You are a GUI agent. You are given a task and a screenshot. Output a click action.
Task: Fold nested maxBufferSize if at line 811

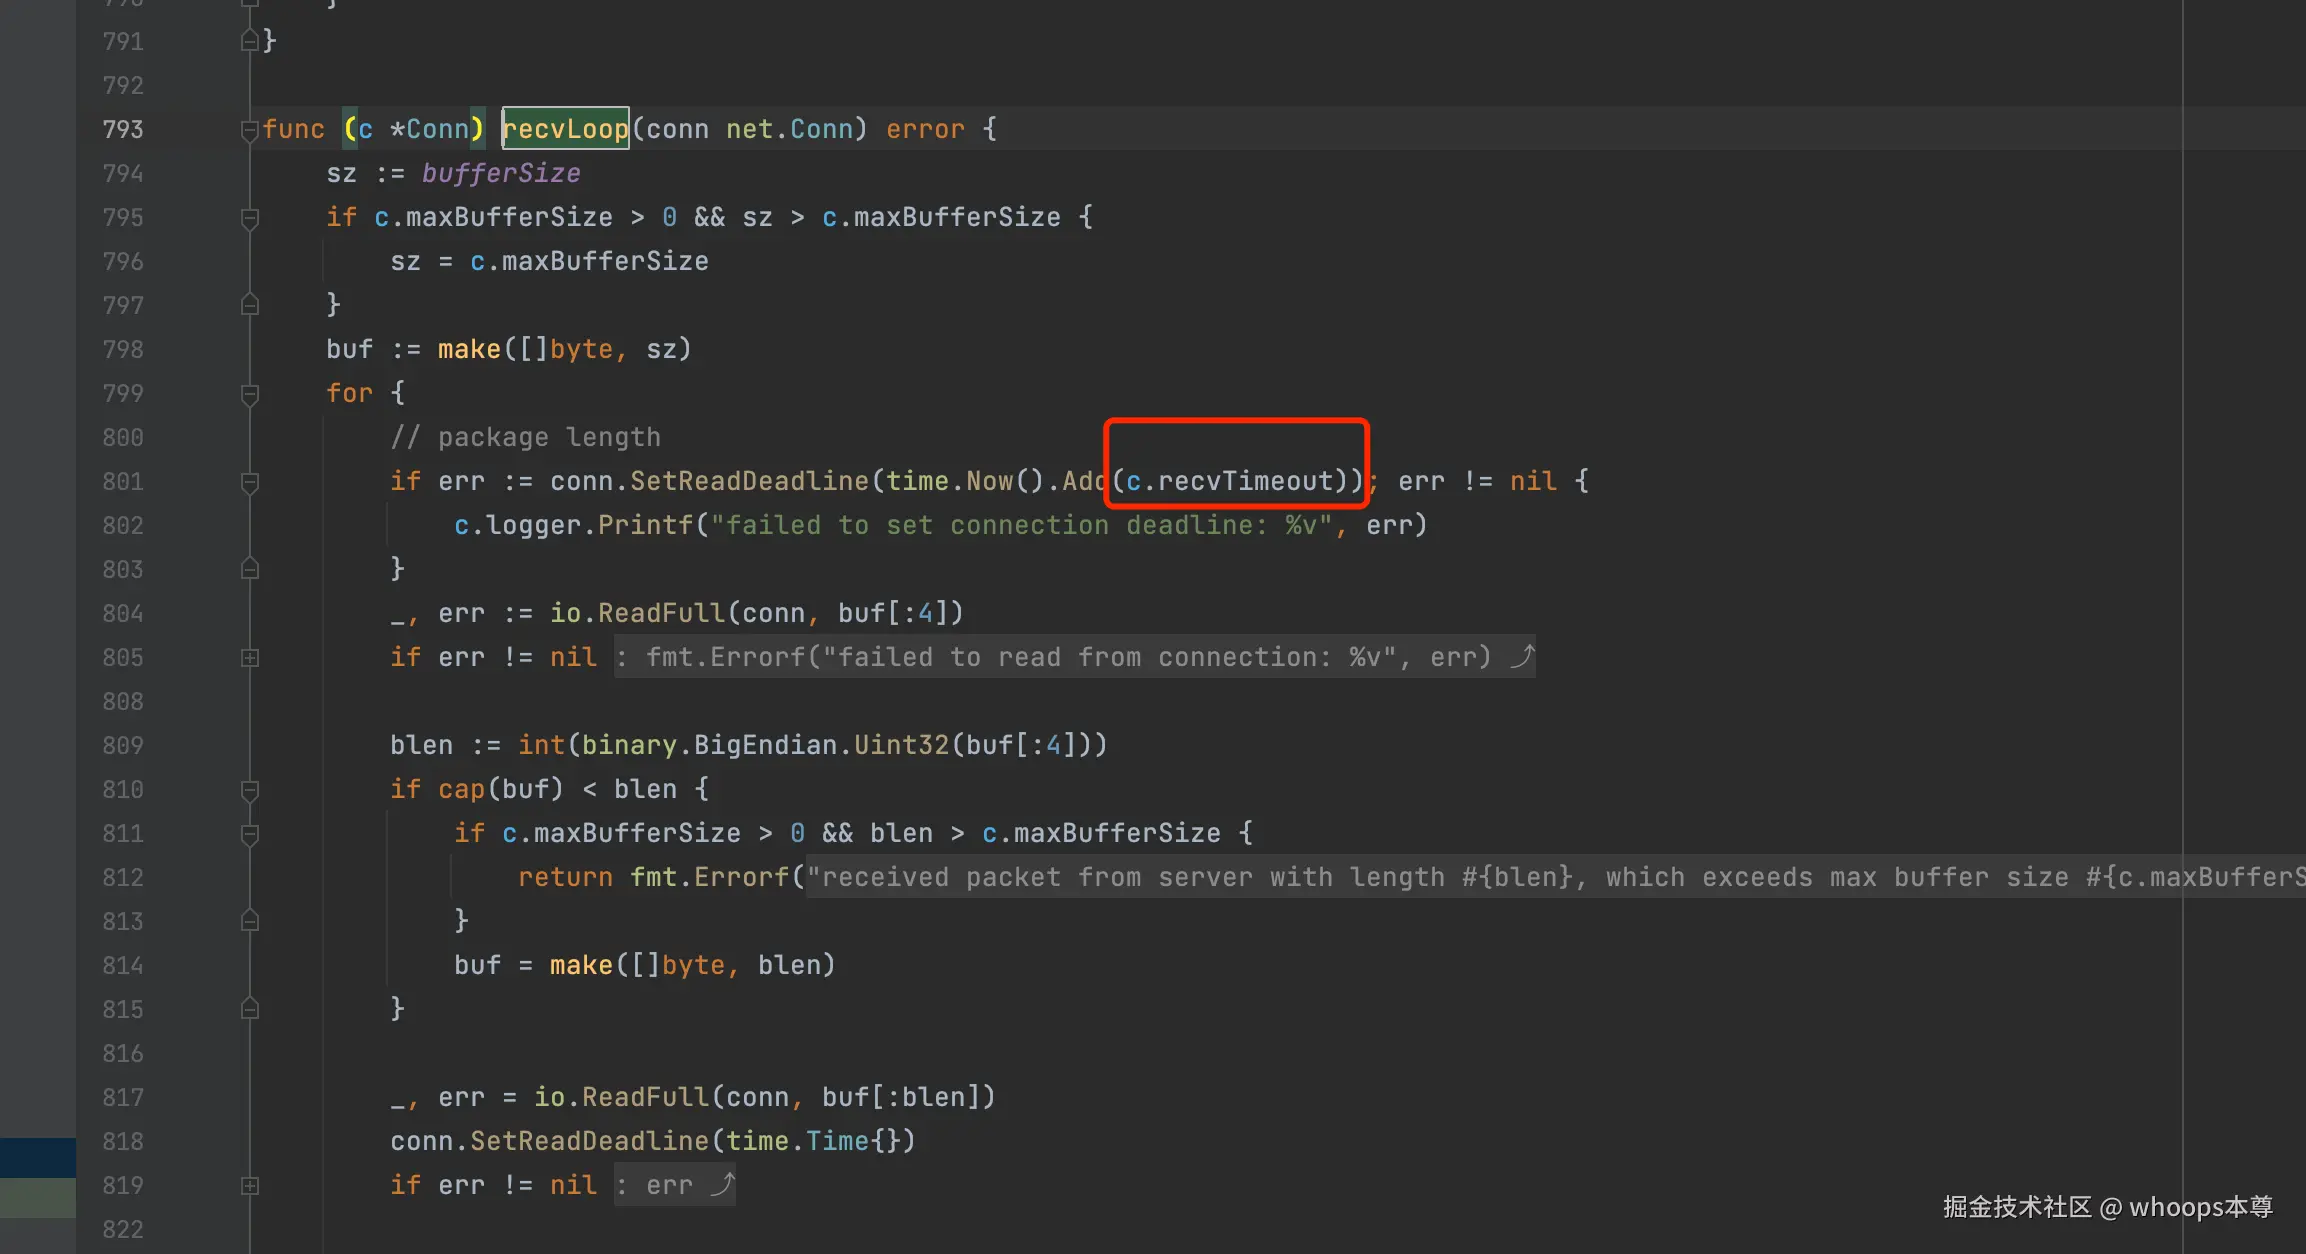click(250, 834)
